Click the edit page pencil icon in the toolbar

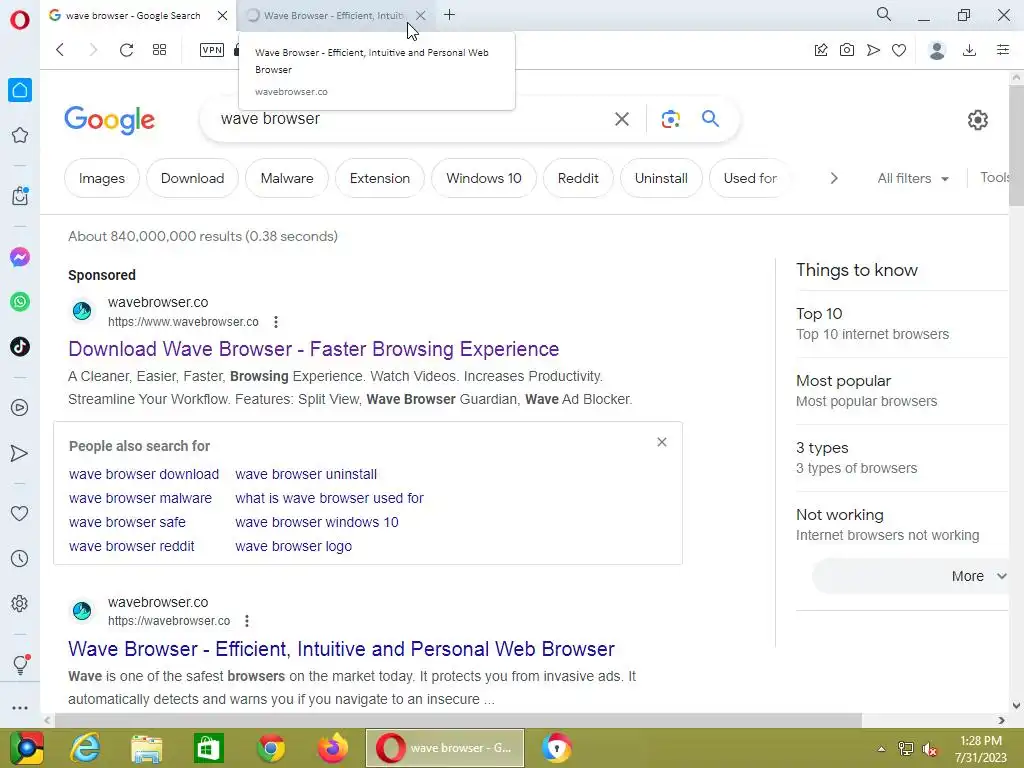tap(821, 50)
